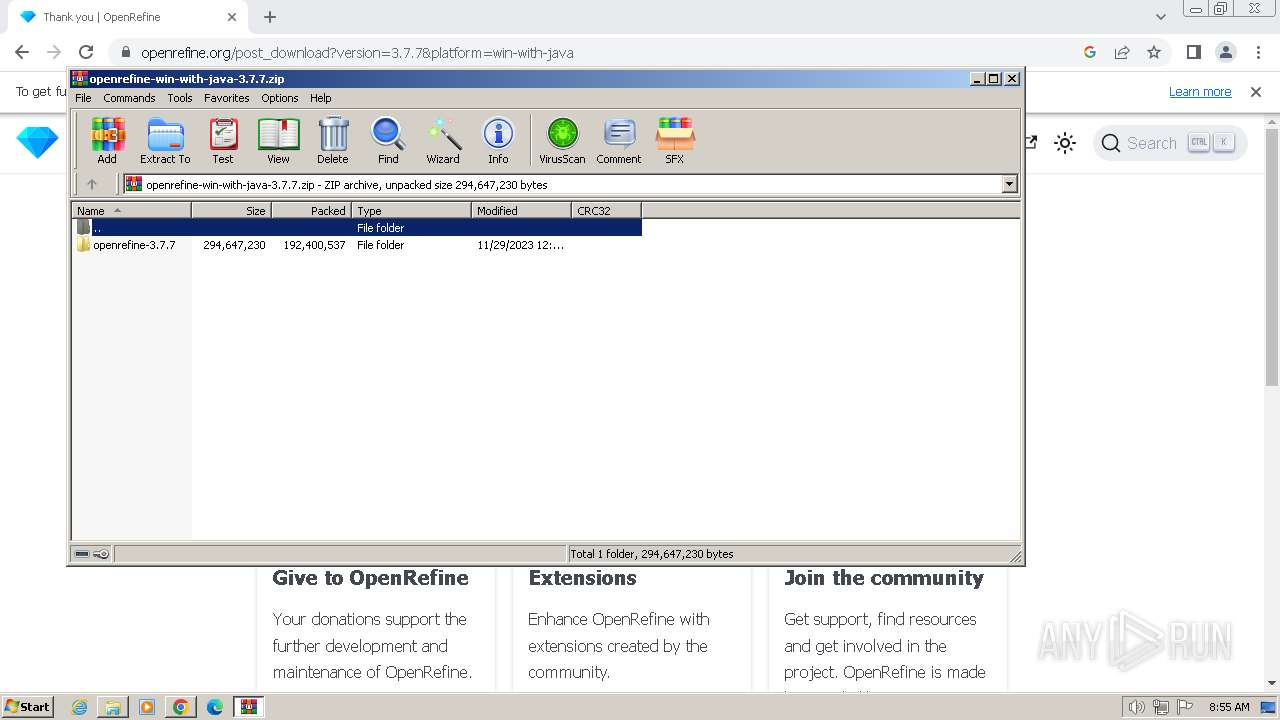This screenshot has width=1280, height=720.
Task: Open Edge from taskbar
Action: pos(214,707)
